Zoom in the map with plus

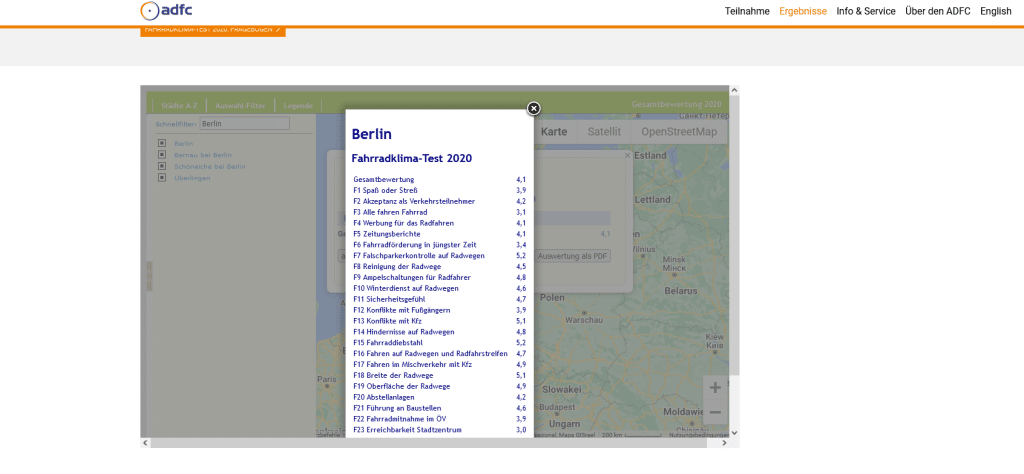point(715,388)
